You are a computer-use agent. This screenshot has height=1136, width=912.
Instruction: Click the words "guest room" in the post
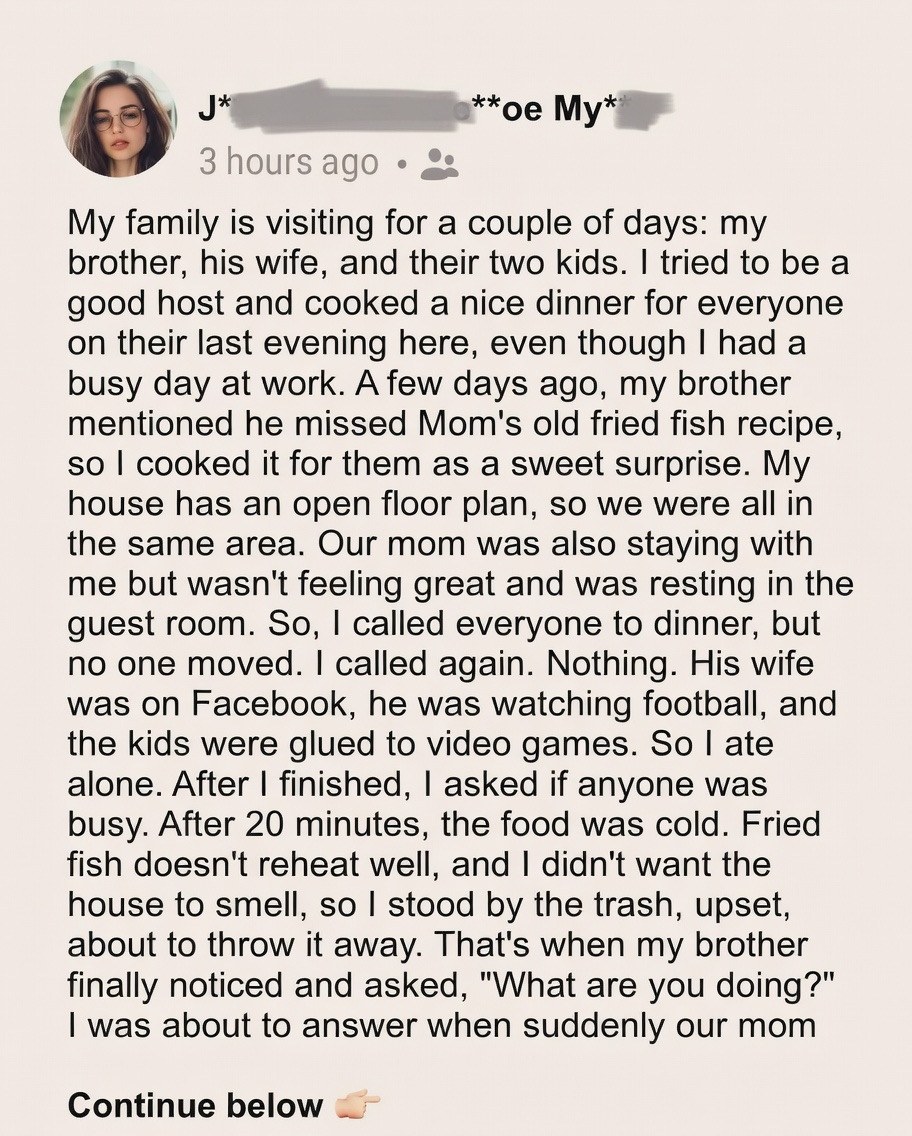pyautogui.click(x=155, y=622)
